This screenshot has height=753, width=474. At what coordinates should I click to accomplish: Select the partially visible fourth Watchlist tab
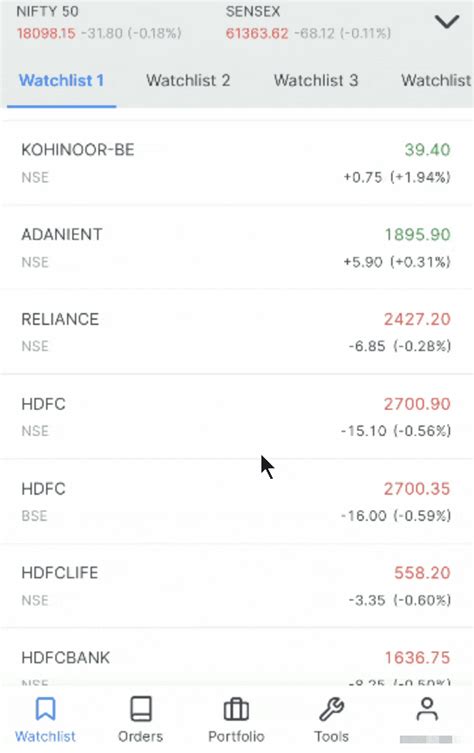(x=437, y=80)
